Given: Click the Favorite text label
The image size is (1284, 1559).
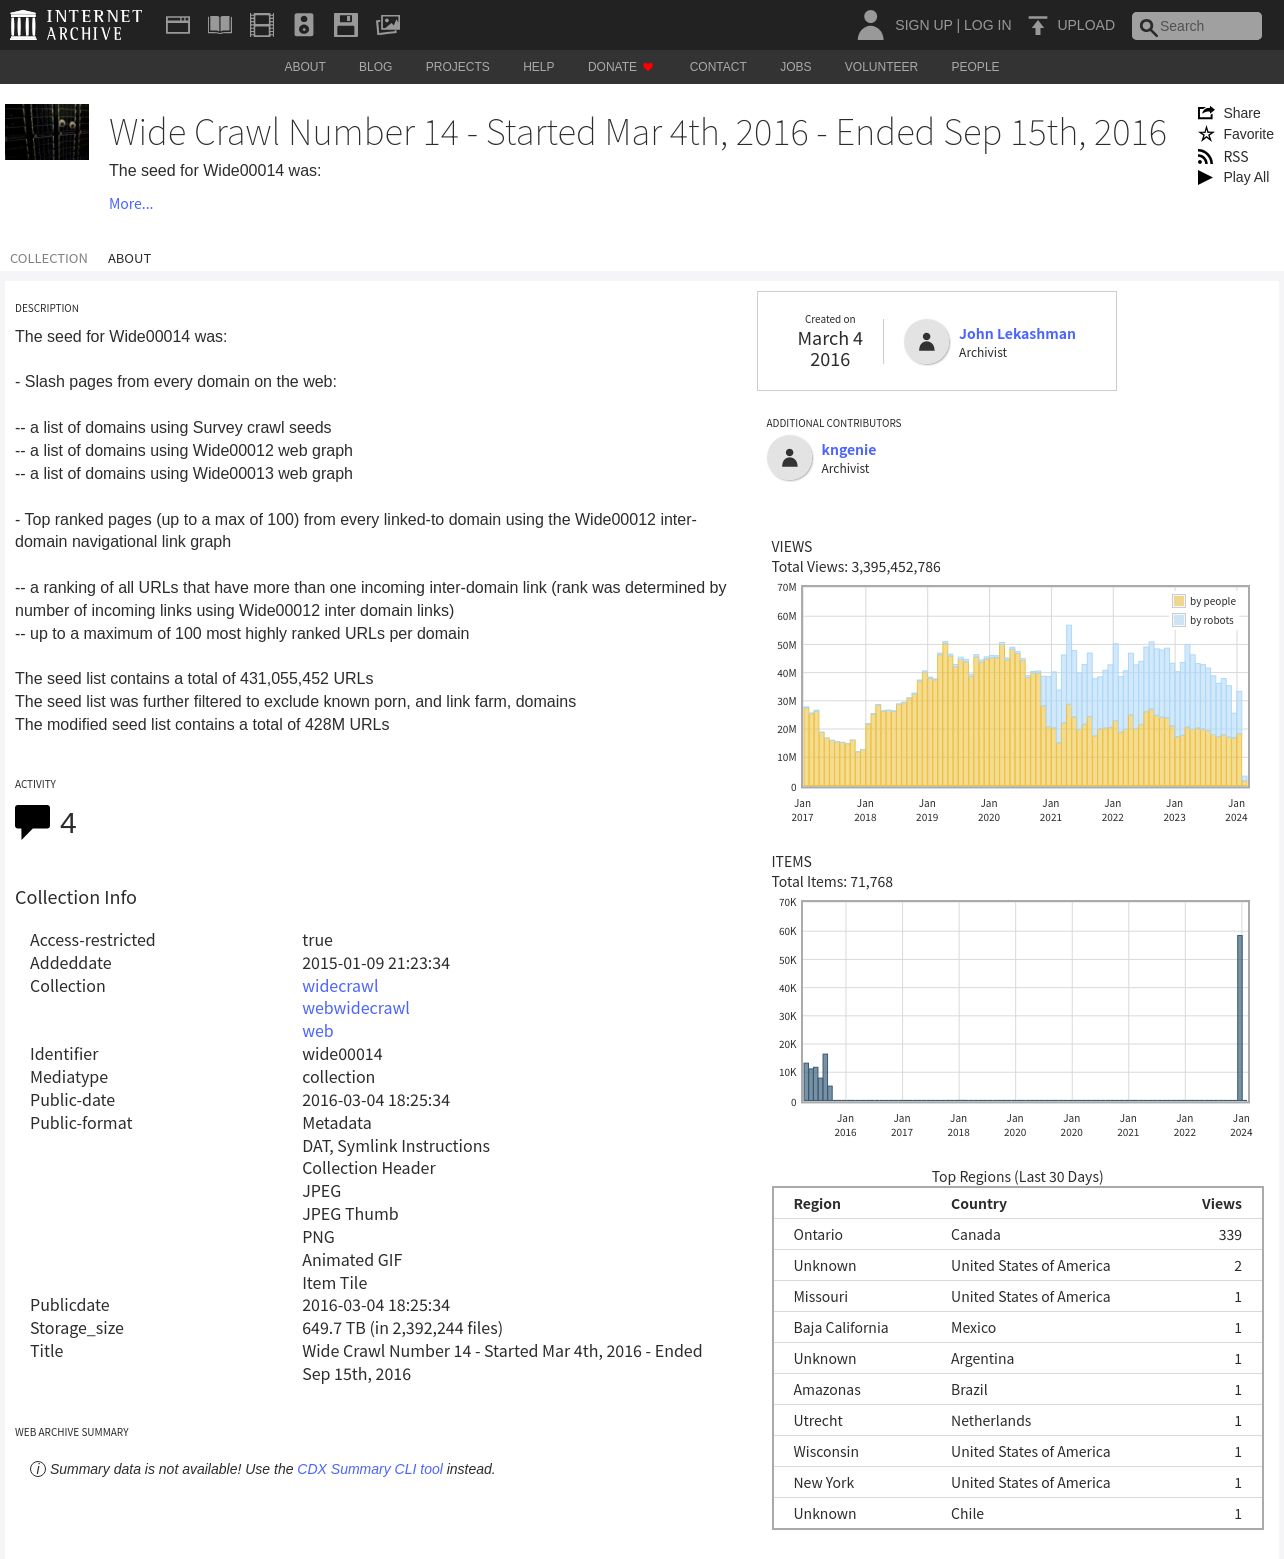Looking at the screenshot, I should coord(1248,134).
